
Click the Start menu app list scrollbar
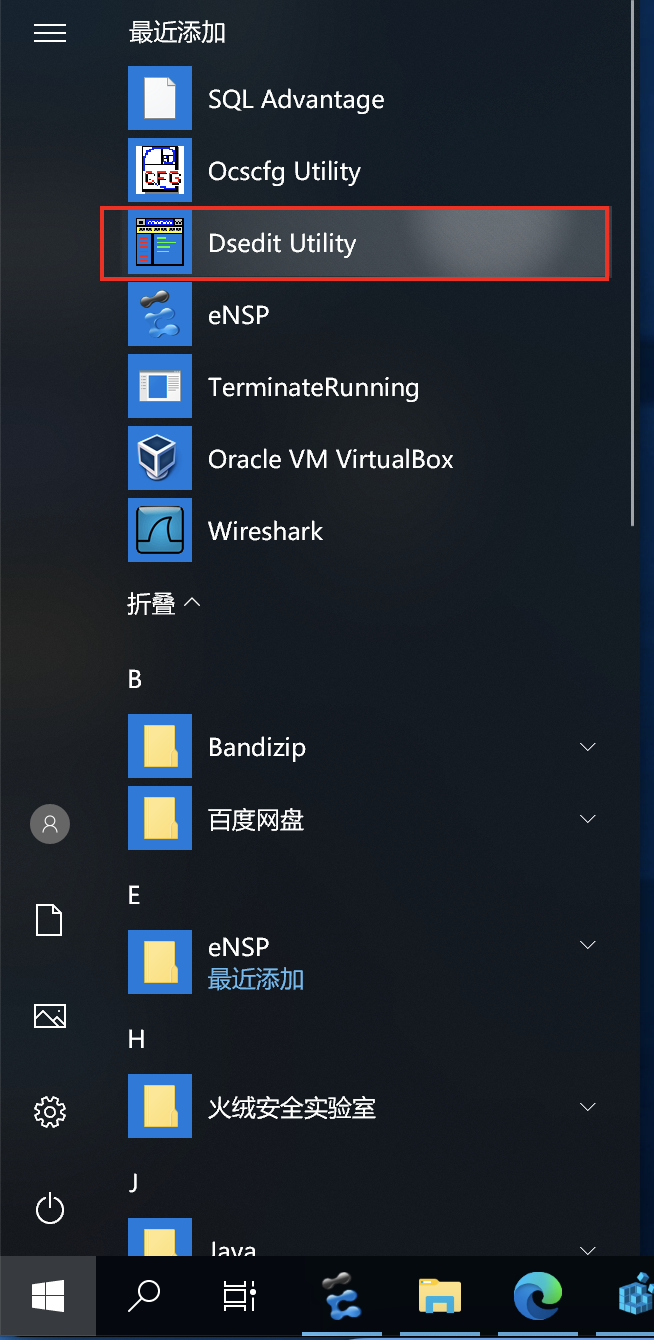(x=632, y=262)
